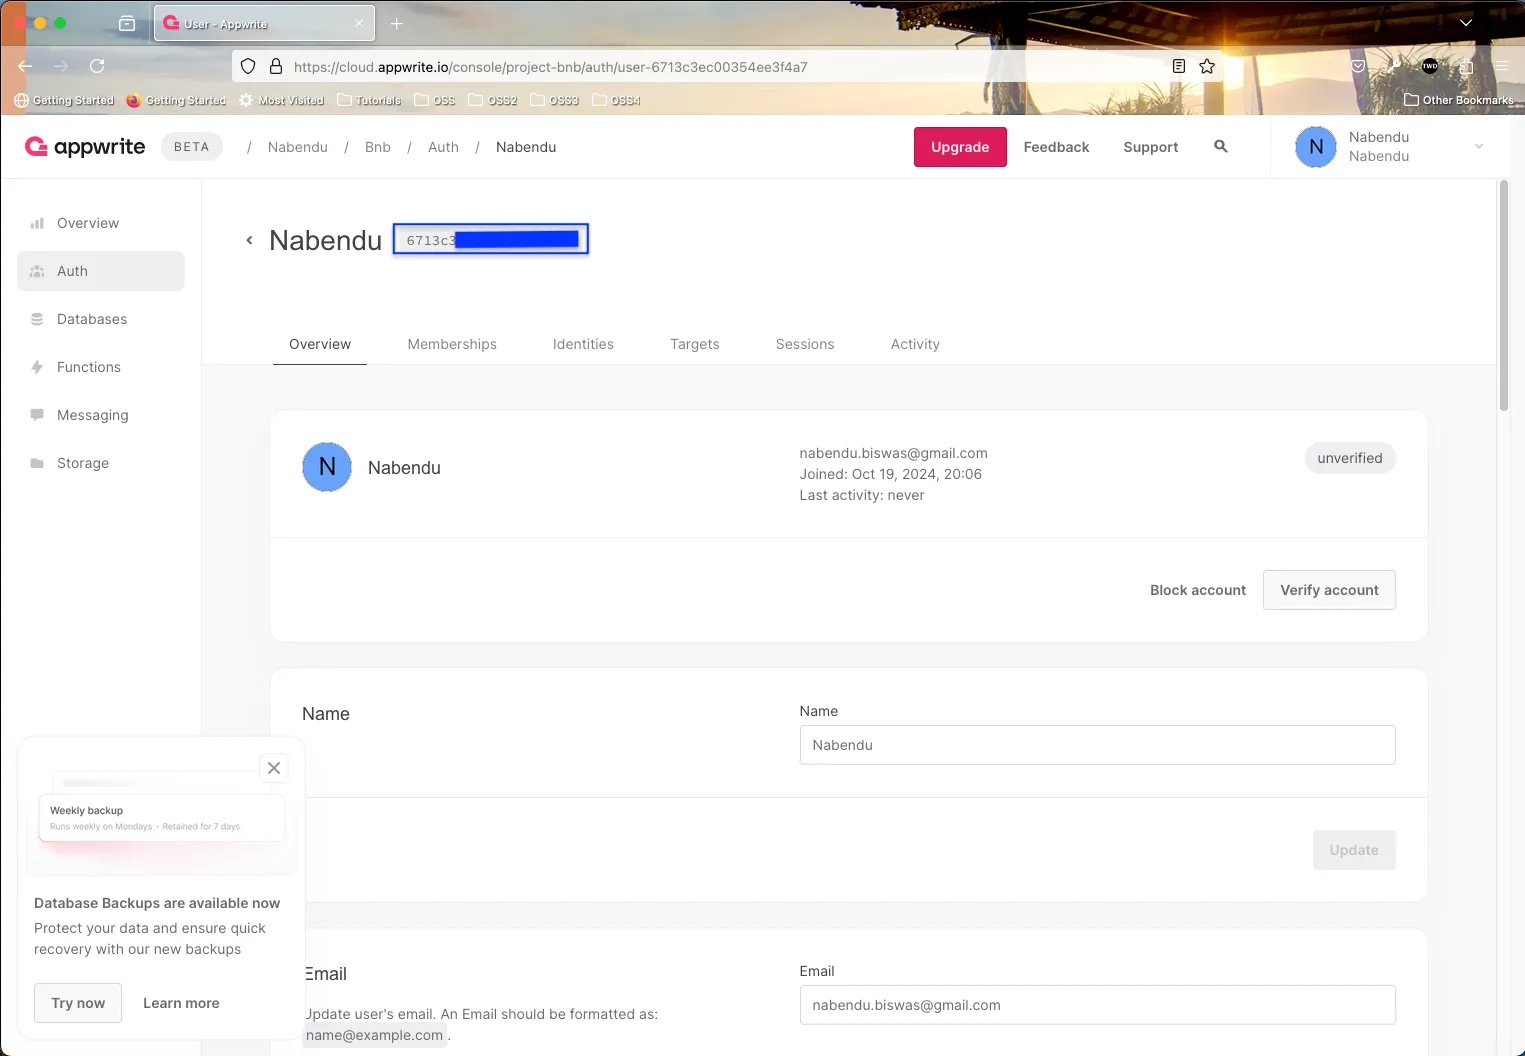Viewport: 1525px width, 1056px height.
Task: Open the Getting Started Firefox bookmark
Action: pyautogui.click(x=176, y=100)
